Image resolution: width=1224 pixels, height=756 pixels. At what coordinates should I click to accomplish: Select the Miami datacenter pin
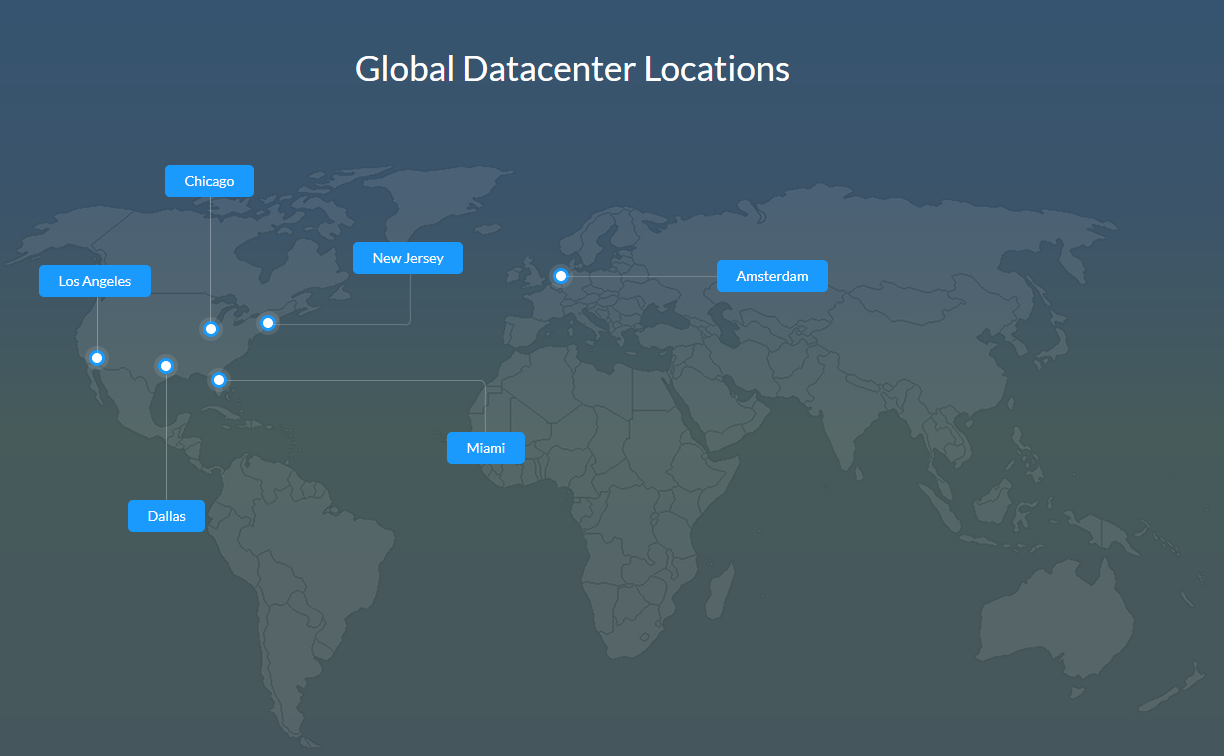coord(218,380)
